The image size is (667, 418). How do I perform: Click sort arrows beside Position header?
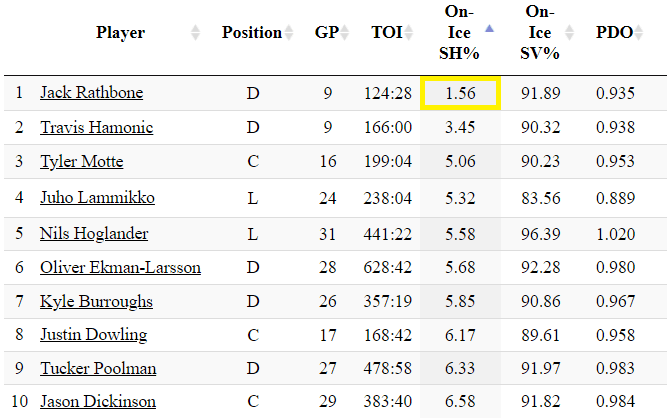pos(289,33)
